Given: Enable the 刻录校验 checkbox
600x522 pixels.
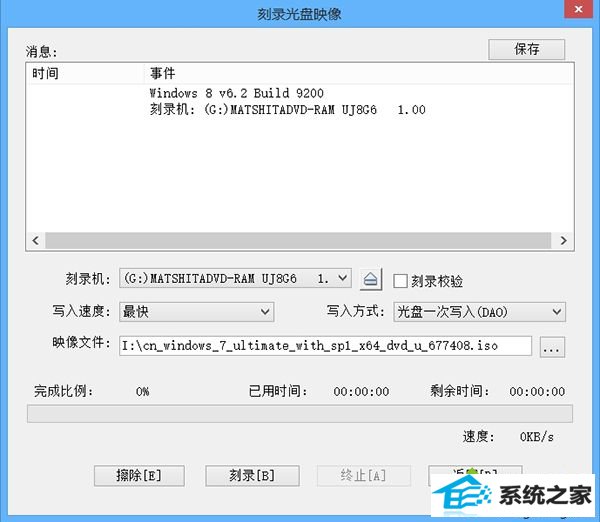Looking at the screenshot, I should (400, 281).
